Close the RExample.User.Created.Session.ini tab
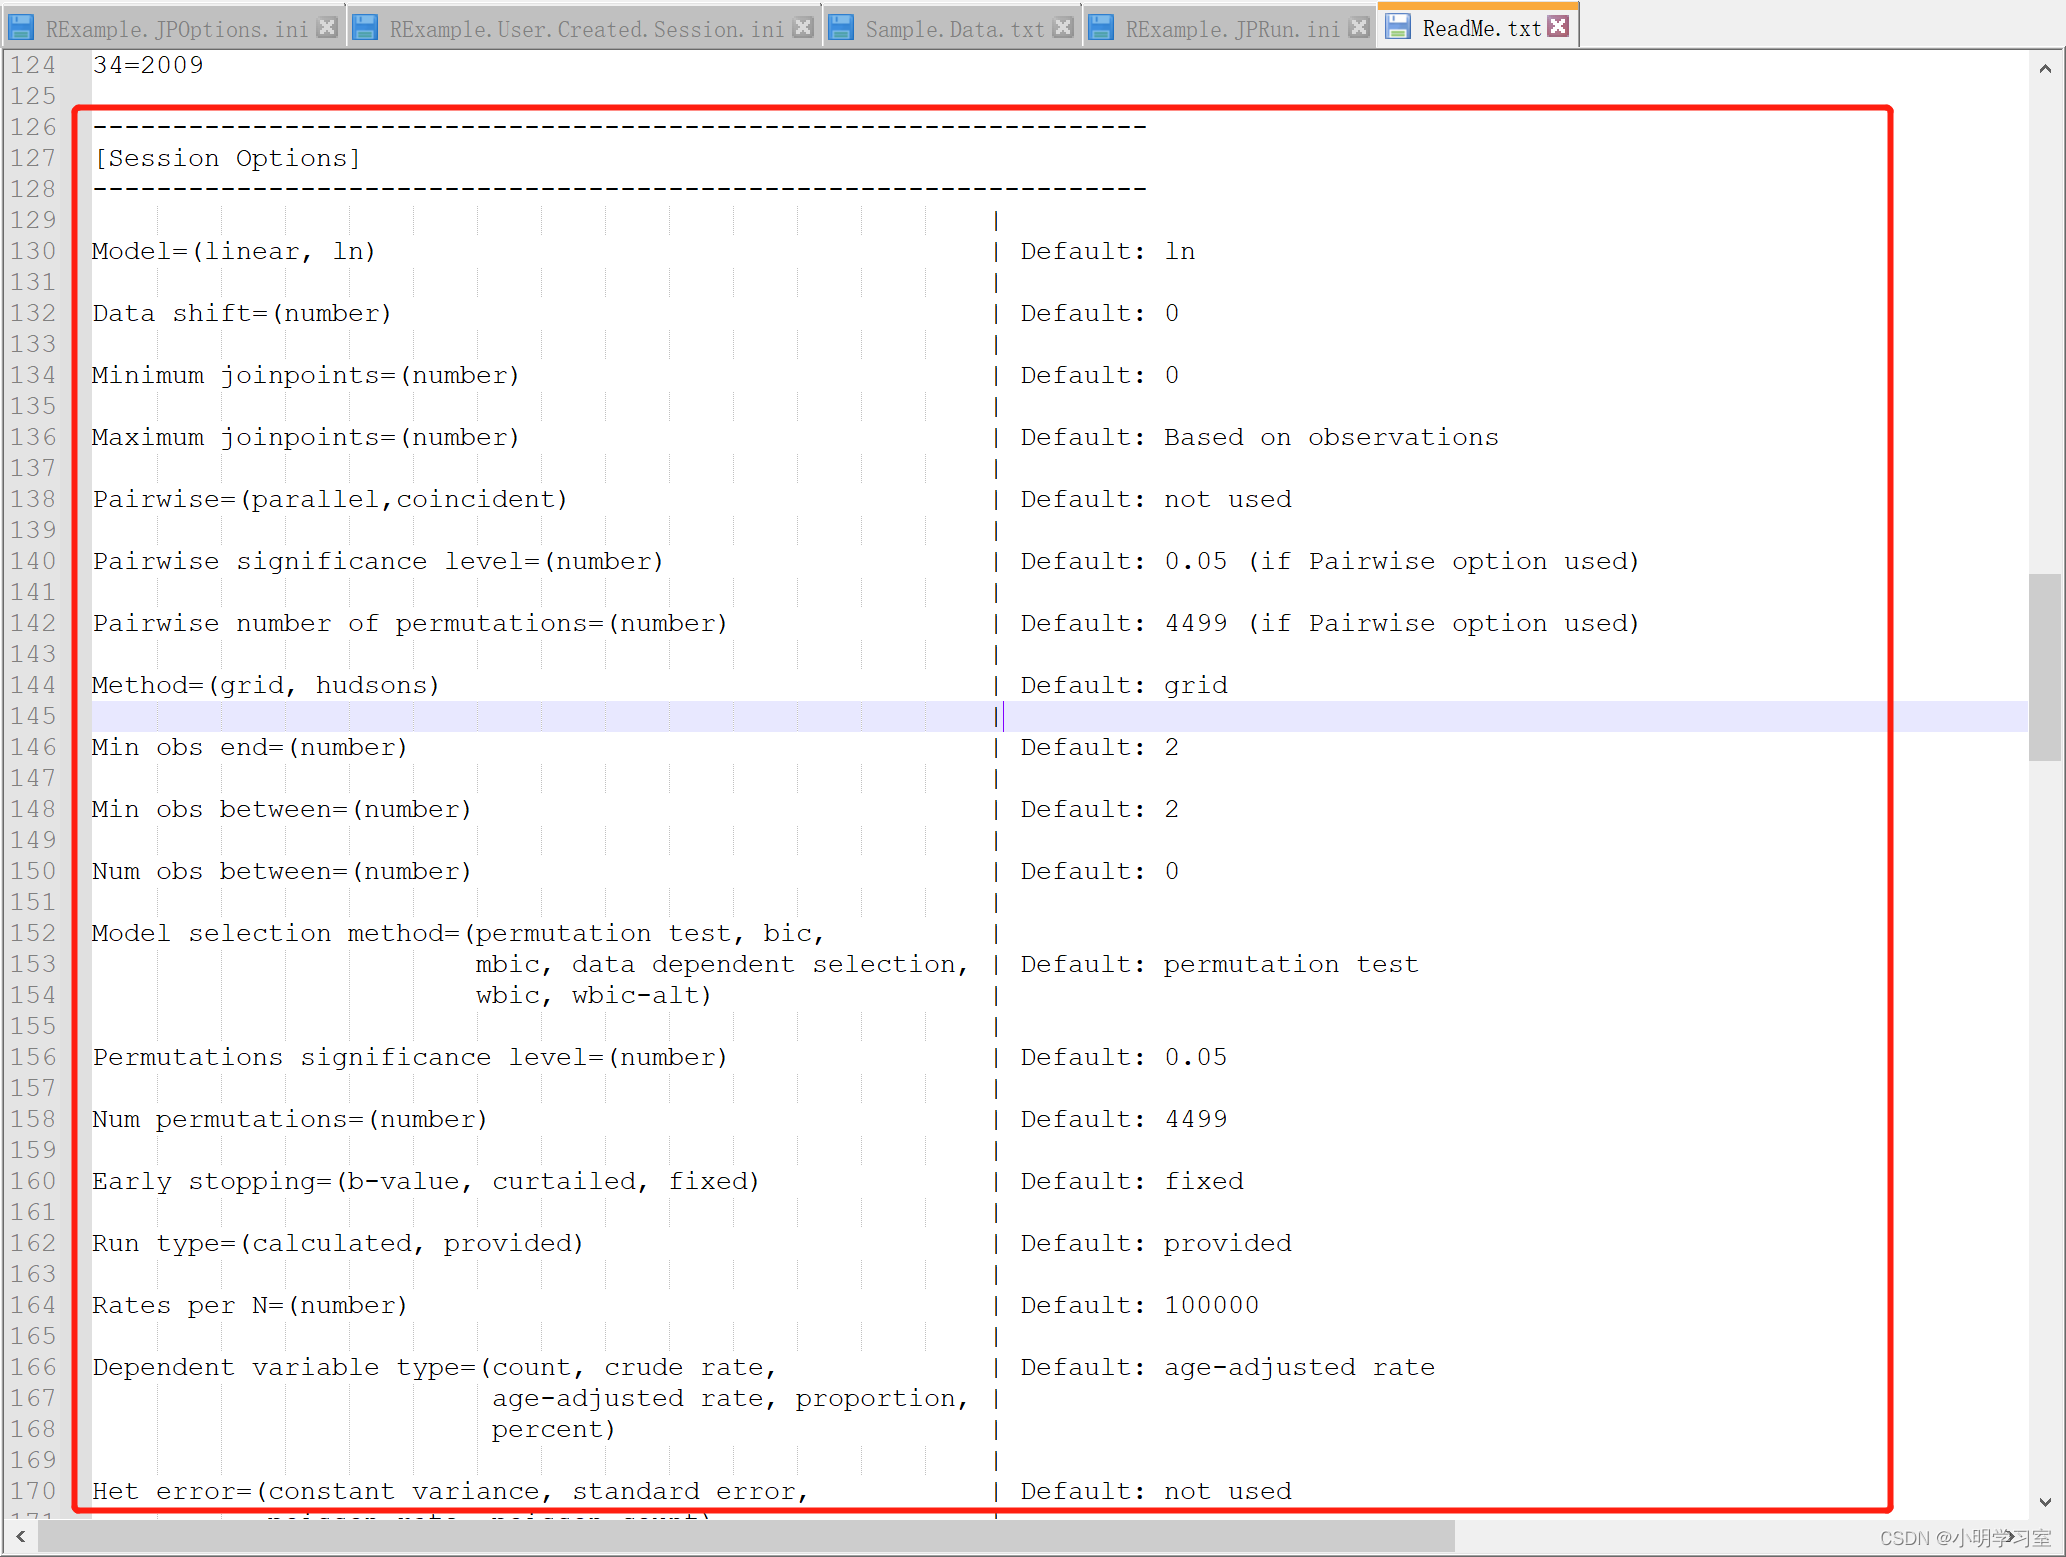Screen dimensions: 2066x1557 [x=803, y=28]
